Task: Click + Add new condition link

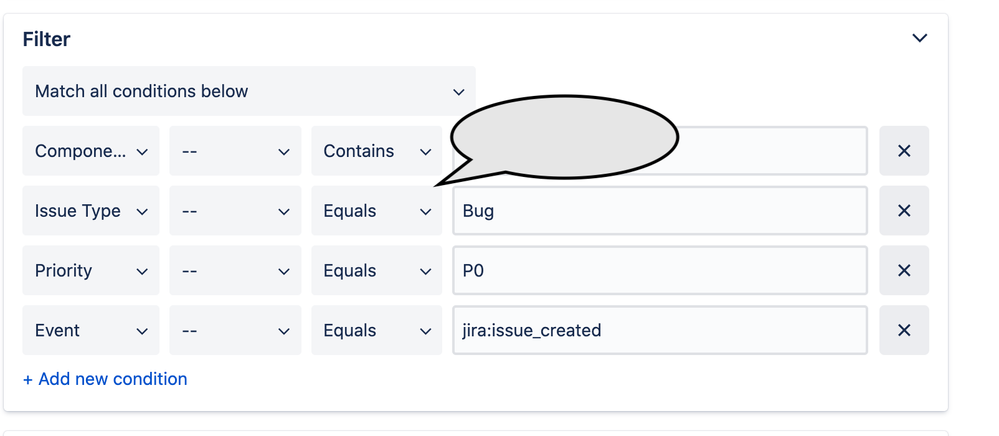Action: (x=105, y=379)
